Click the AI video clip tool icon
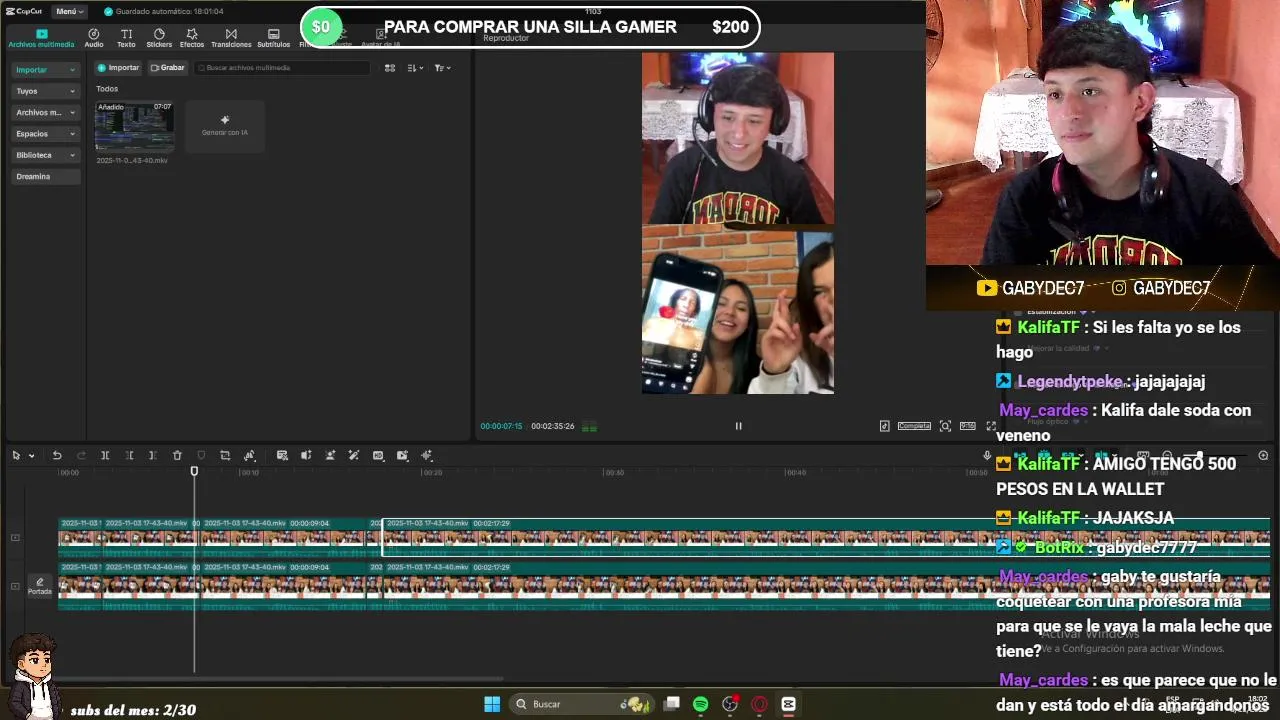Viewport: 1280px width, 720px height. (x=402, y=456)
